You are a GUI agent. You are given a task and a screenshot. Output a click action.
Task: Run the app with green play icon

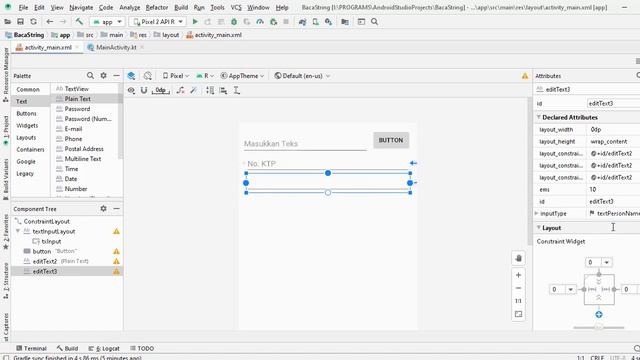[x=195, y=22]
